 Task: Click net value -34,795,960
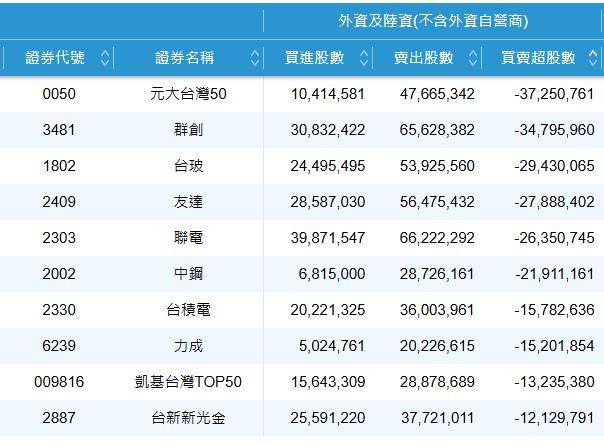554,130
